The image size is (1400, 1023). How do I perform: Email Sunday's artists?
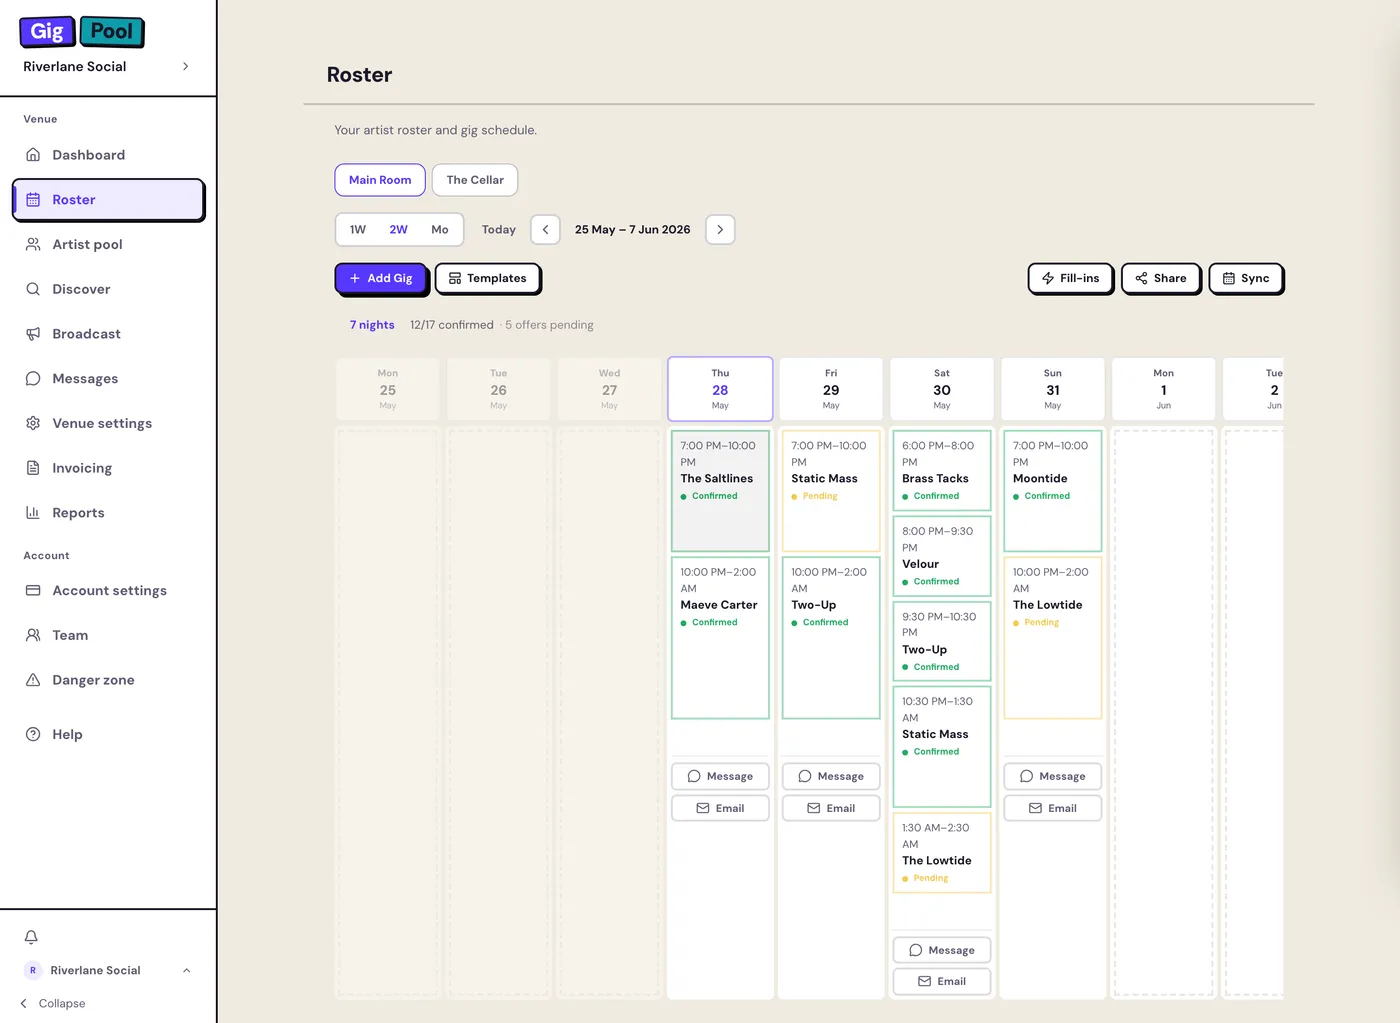[x=1053, y=808]
